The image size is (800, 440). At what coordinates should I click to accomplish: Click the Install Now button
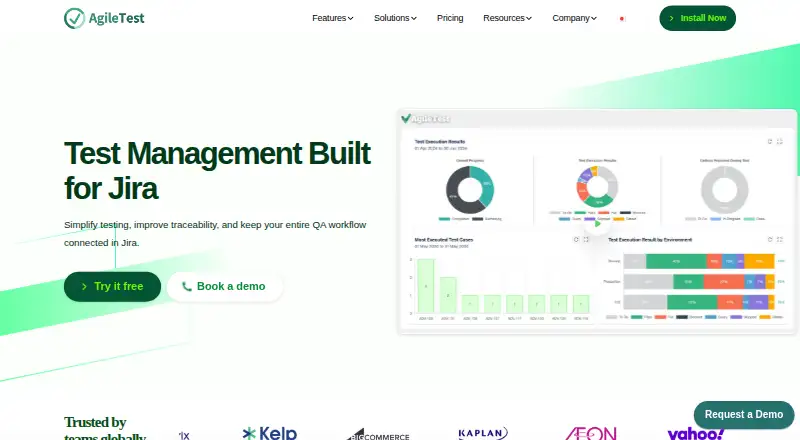click(x=697, y=18)
